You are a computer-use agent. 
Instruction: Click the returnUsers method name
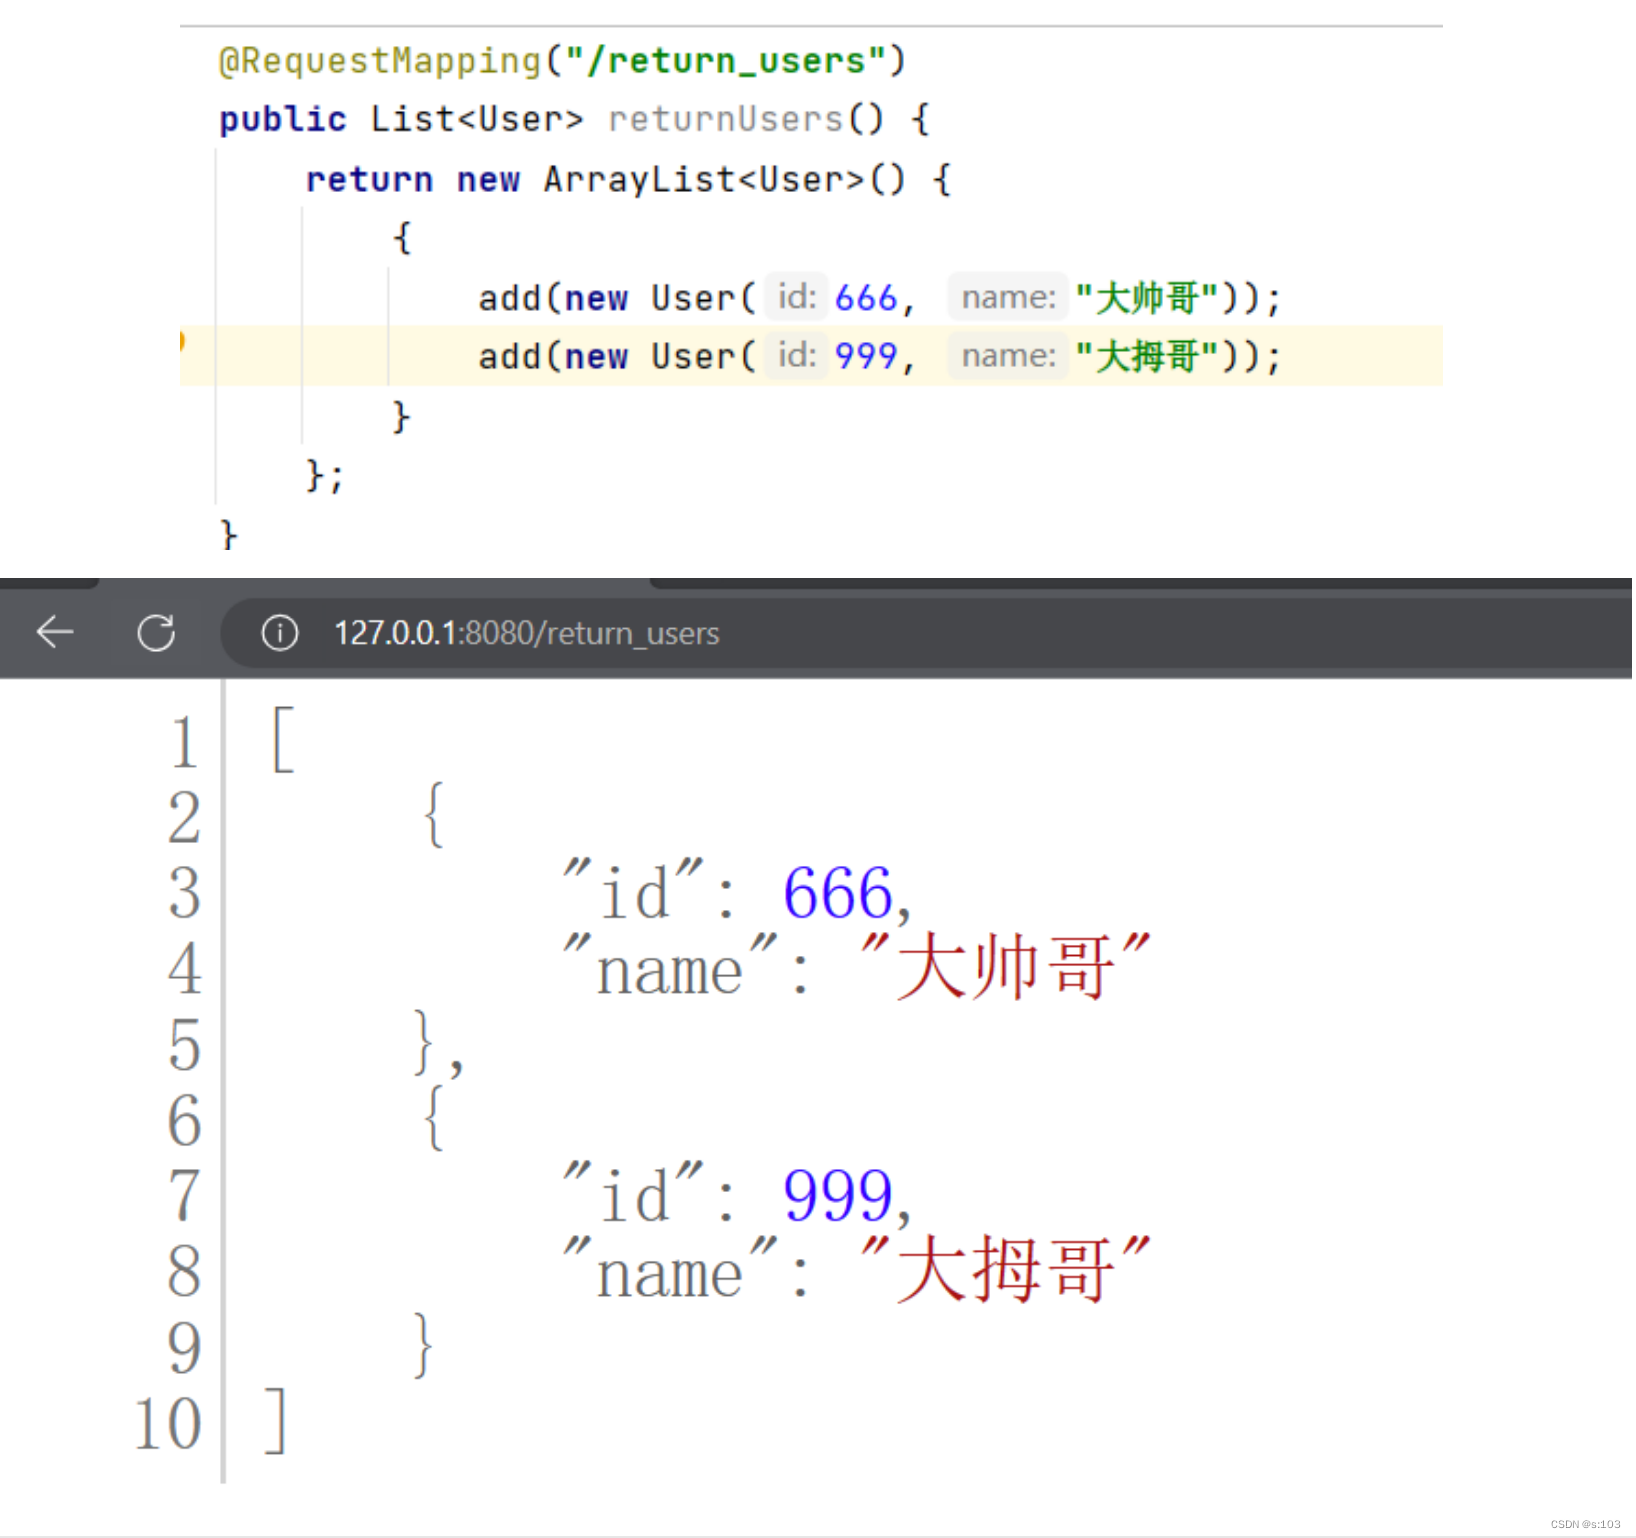coord(725,119)
